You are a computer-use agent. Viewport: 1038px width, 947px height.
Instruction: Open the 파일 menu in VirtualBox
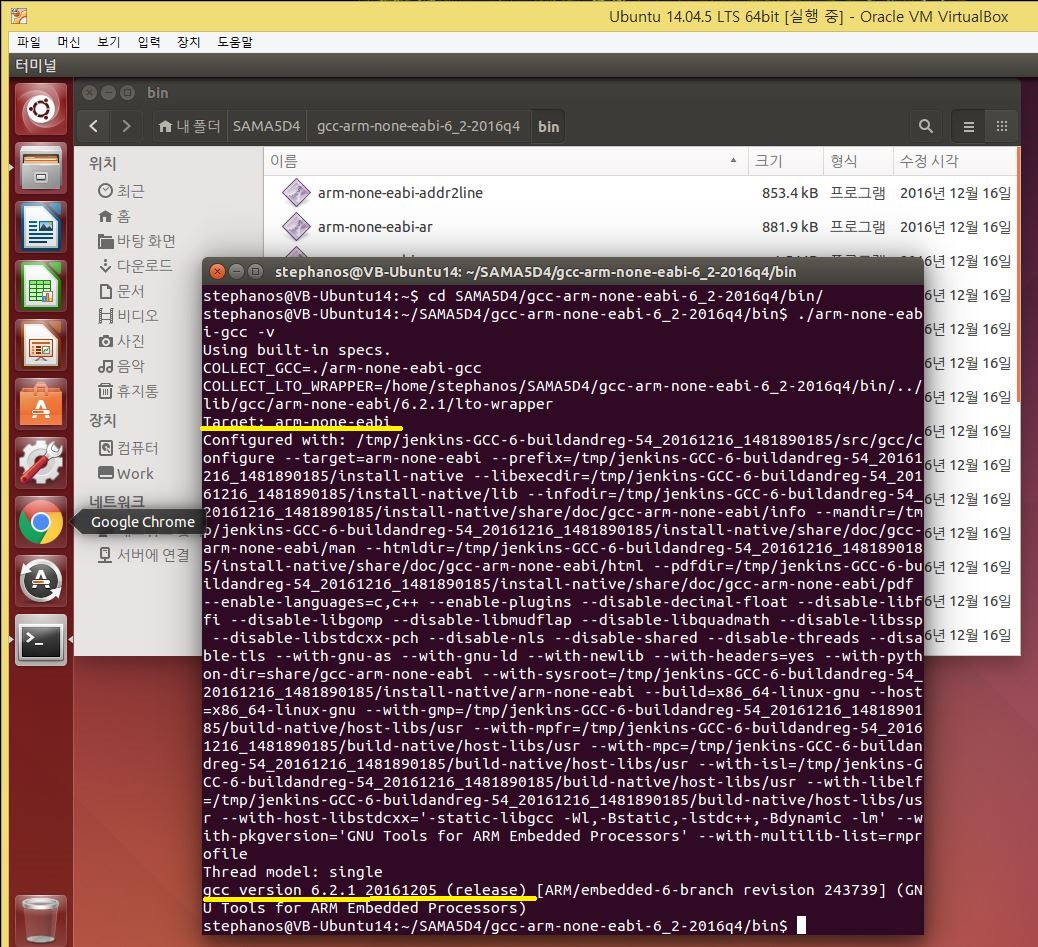[29, 42]
